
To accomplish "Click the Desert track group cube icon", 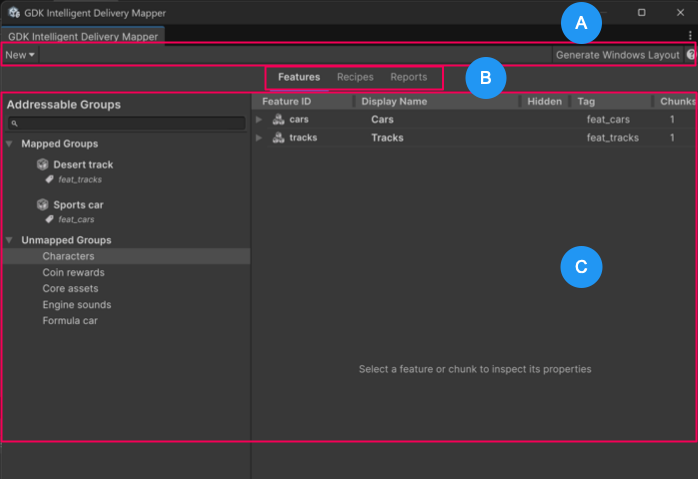I will (43, 164).
